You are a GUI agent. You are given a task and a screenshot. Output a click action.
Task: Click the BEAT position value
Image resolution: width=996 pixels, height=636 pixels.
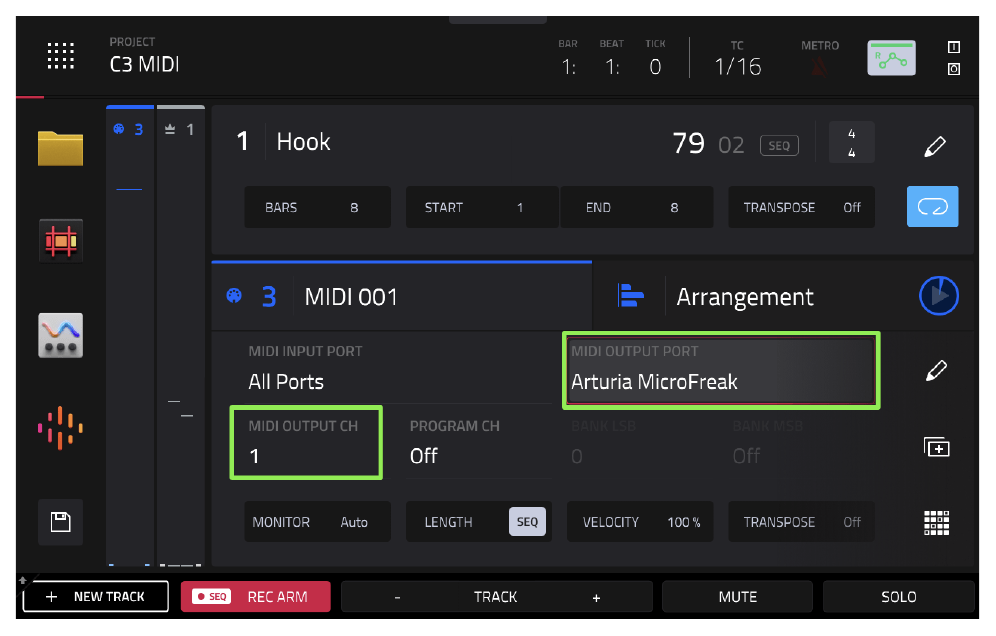tap(612, 66)
